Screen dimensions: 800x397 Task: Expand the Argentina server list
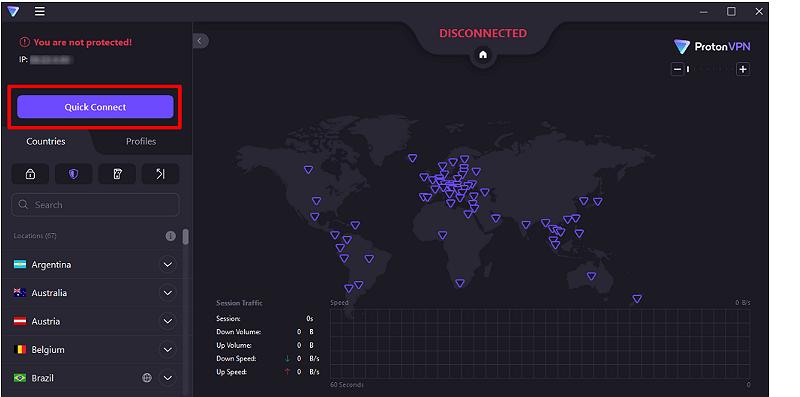(x=167, y=265)
